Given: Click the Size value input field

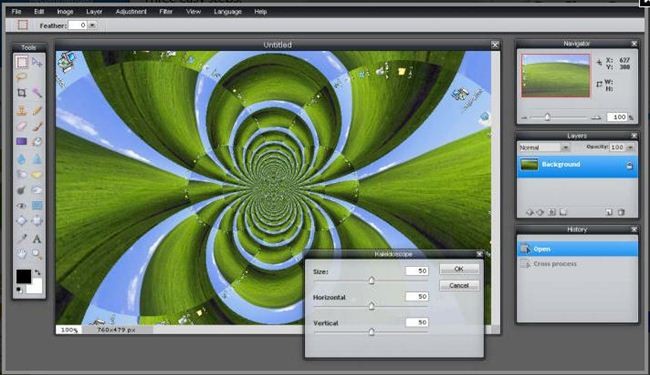Looking at the screenshot, I should pyautogui.click(x=417, y=271).
